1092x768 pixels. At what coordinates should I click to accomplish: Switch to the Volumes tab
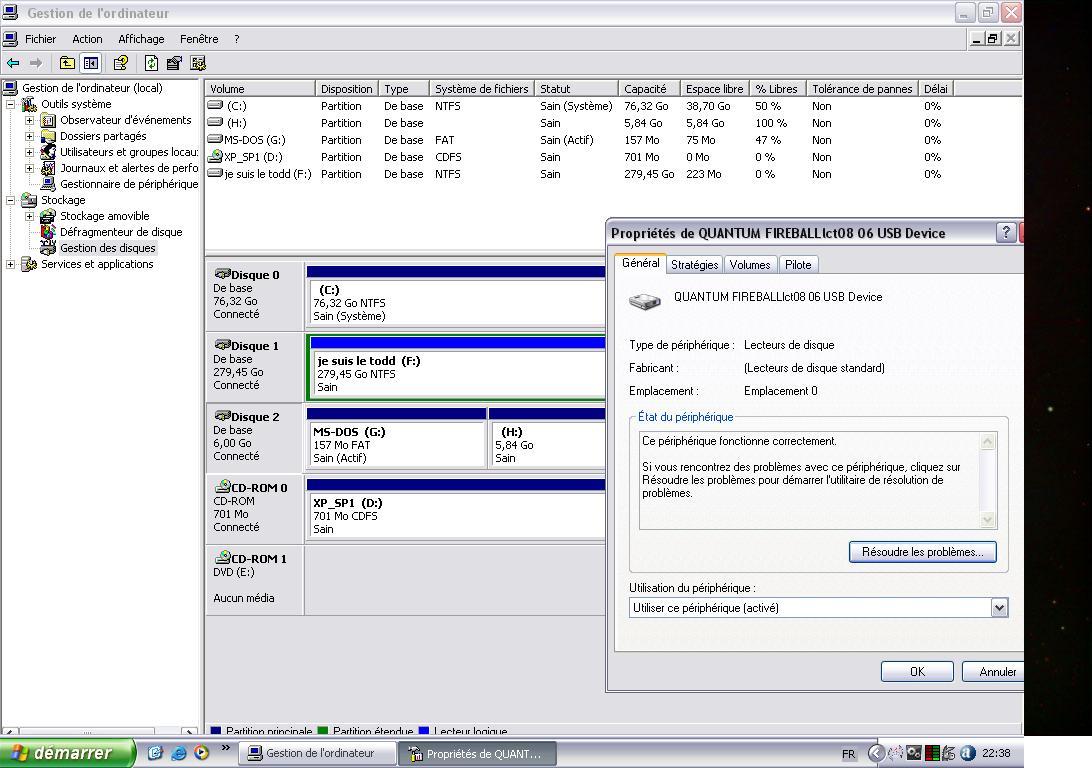[749, 265]
